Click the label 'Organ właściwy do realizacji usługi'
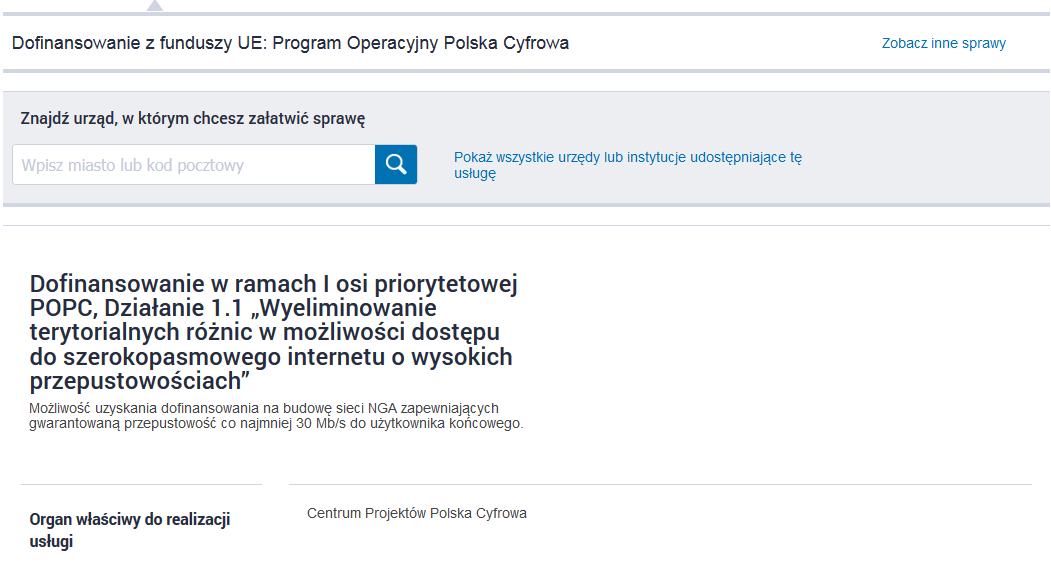 (x=130, y=530)
